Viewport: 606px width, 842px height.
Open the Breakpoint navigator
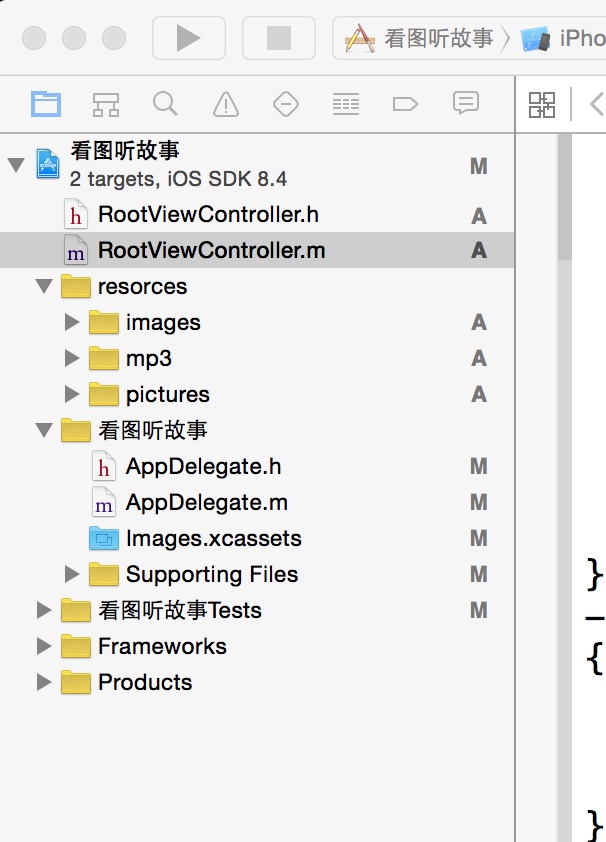tap(405, 104)
